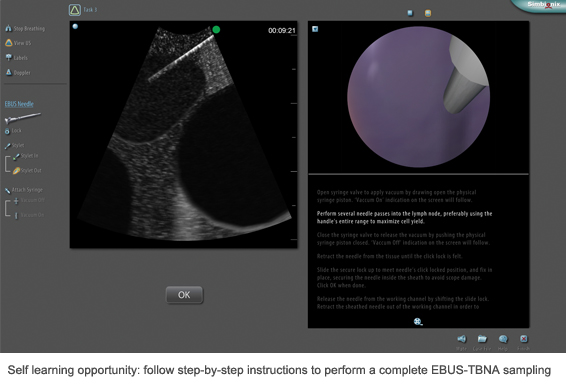Click the needle Lock icon

(7, 131)
